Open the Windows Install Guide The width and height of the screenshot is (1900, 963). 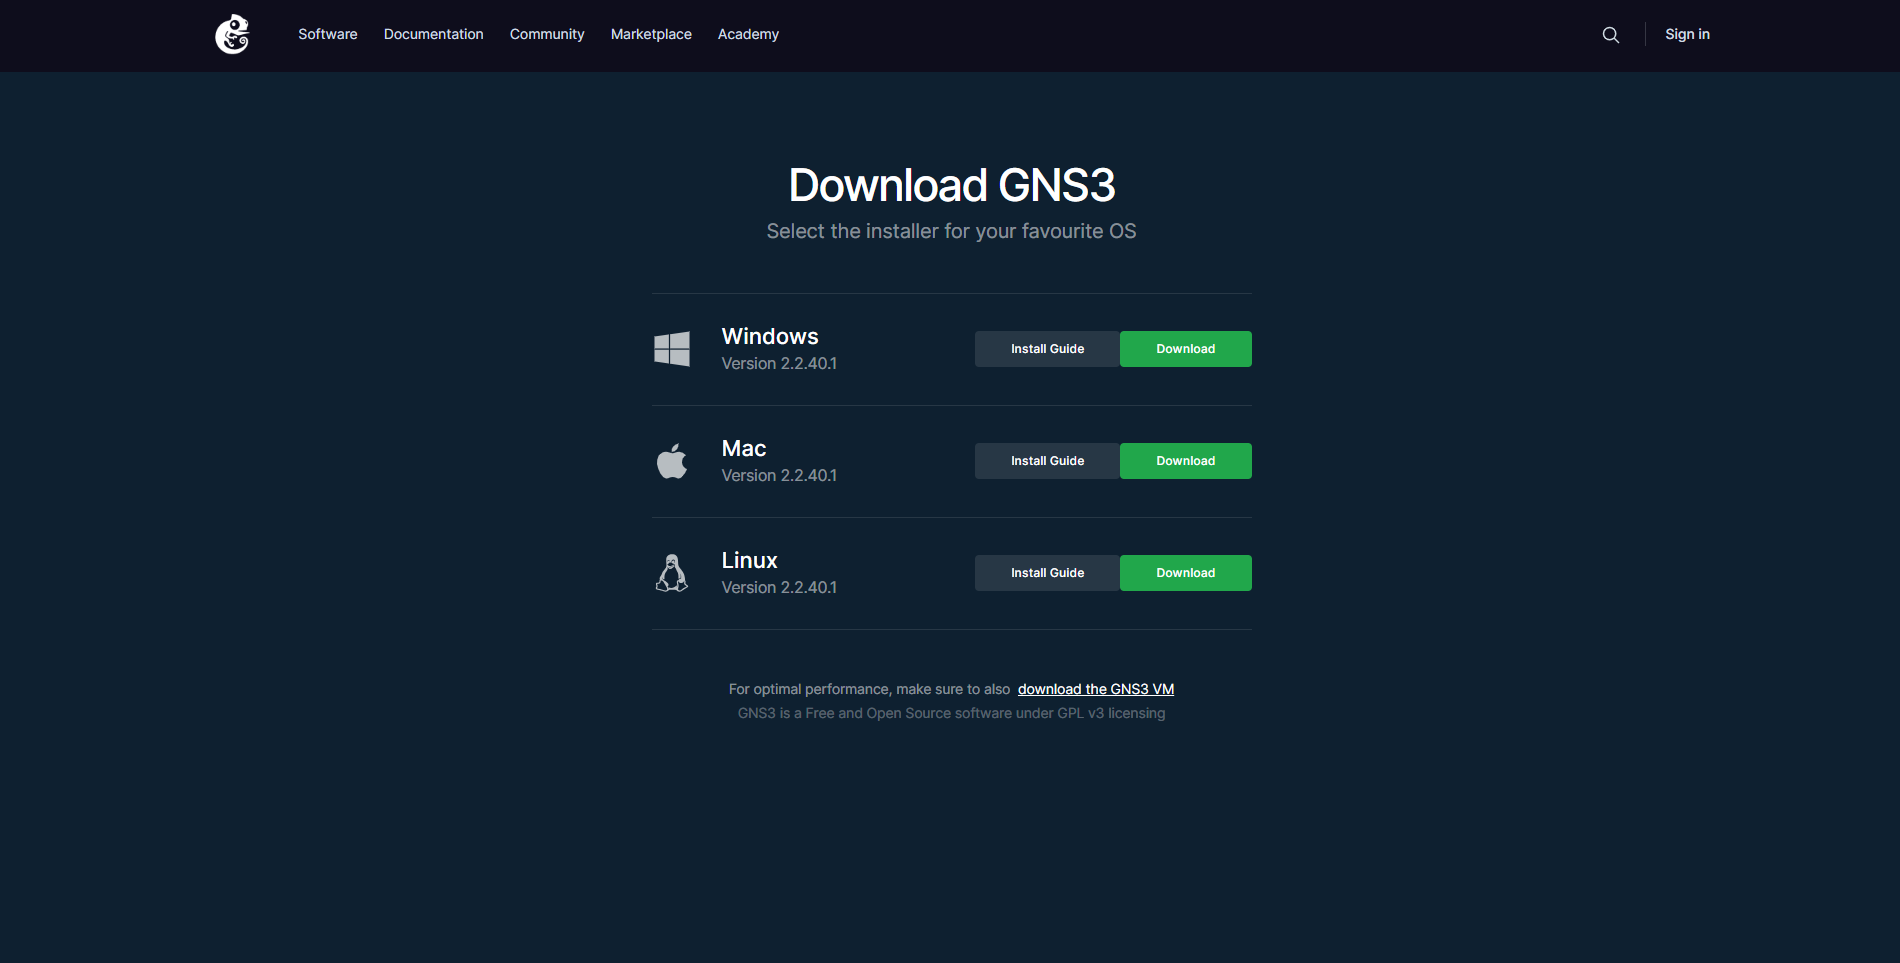tap(1047, 349)
